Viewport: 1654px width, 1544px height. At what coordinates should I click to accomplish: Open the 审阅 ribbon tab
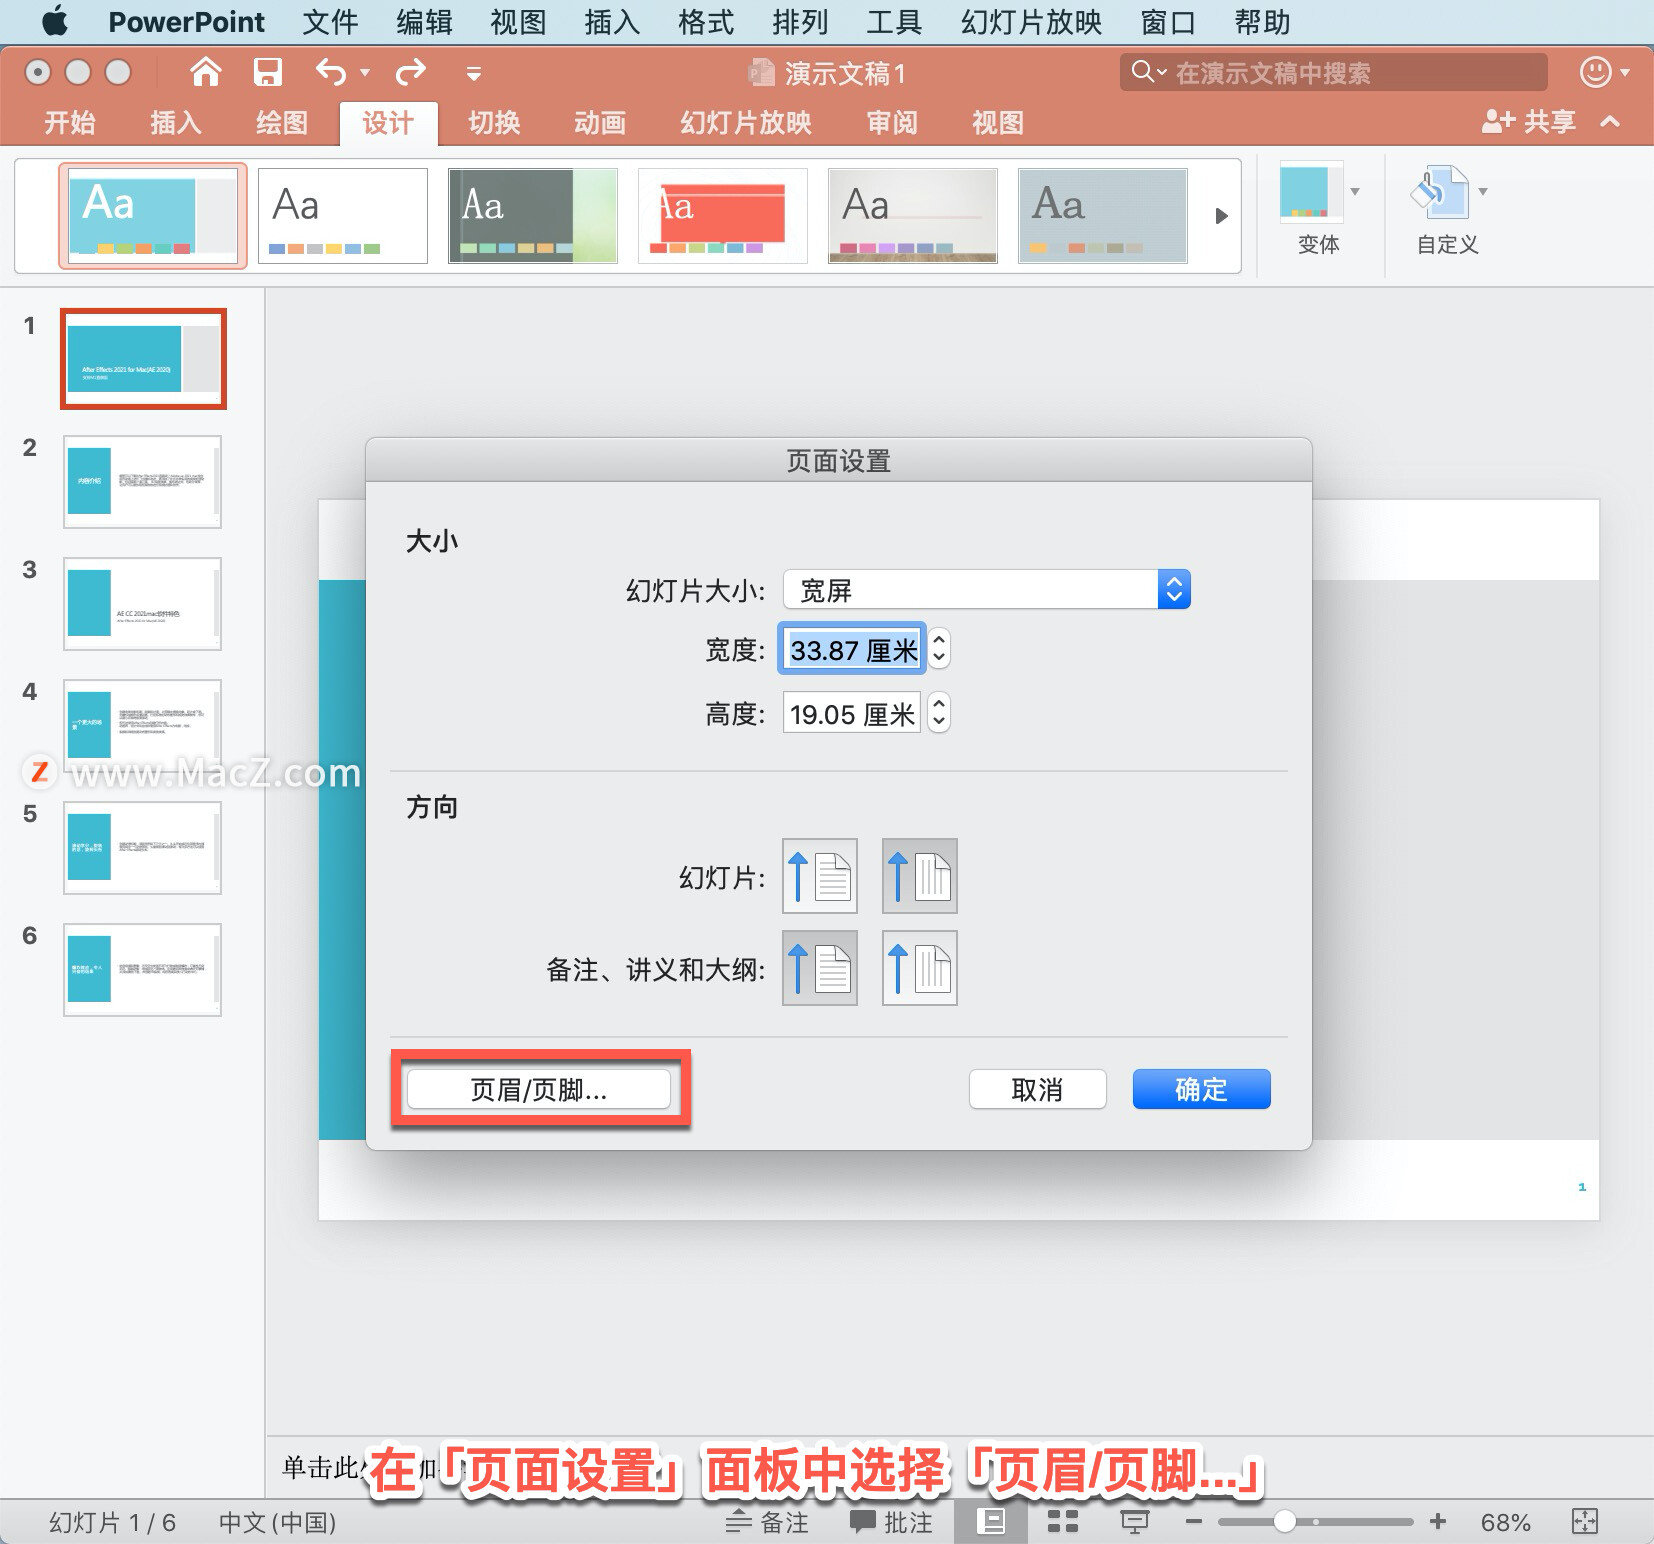[892, 123]
